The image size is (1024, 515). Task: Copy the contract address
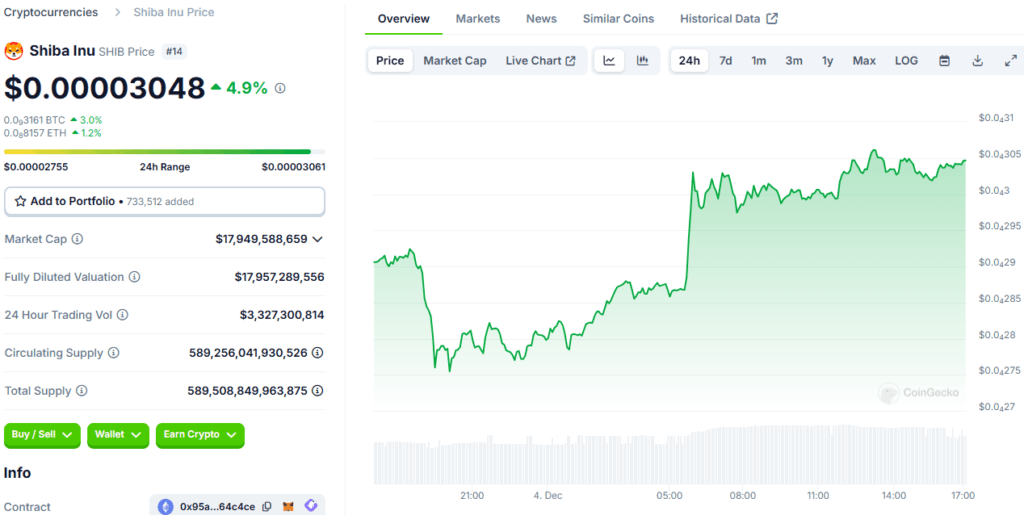pos(266,507)
